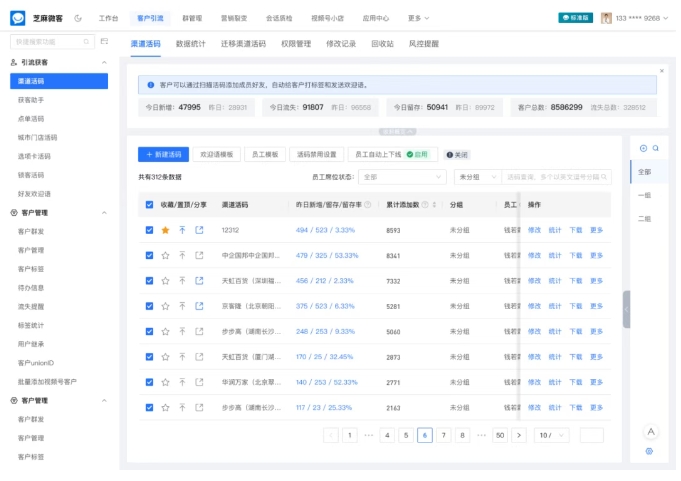Go to next page arrow
Screen dimensions: 681x481
tap(519, 435)
